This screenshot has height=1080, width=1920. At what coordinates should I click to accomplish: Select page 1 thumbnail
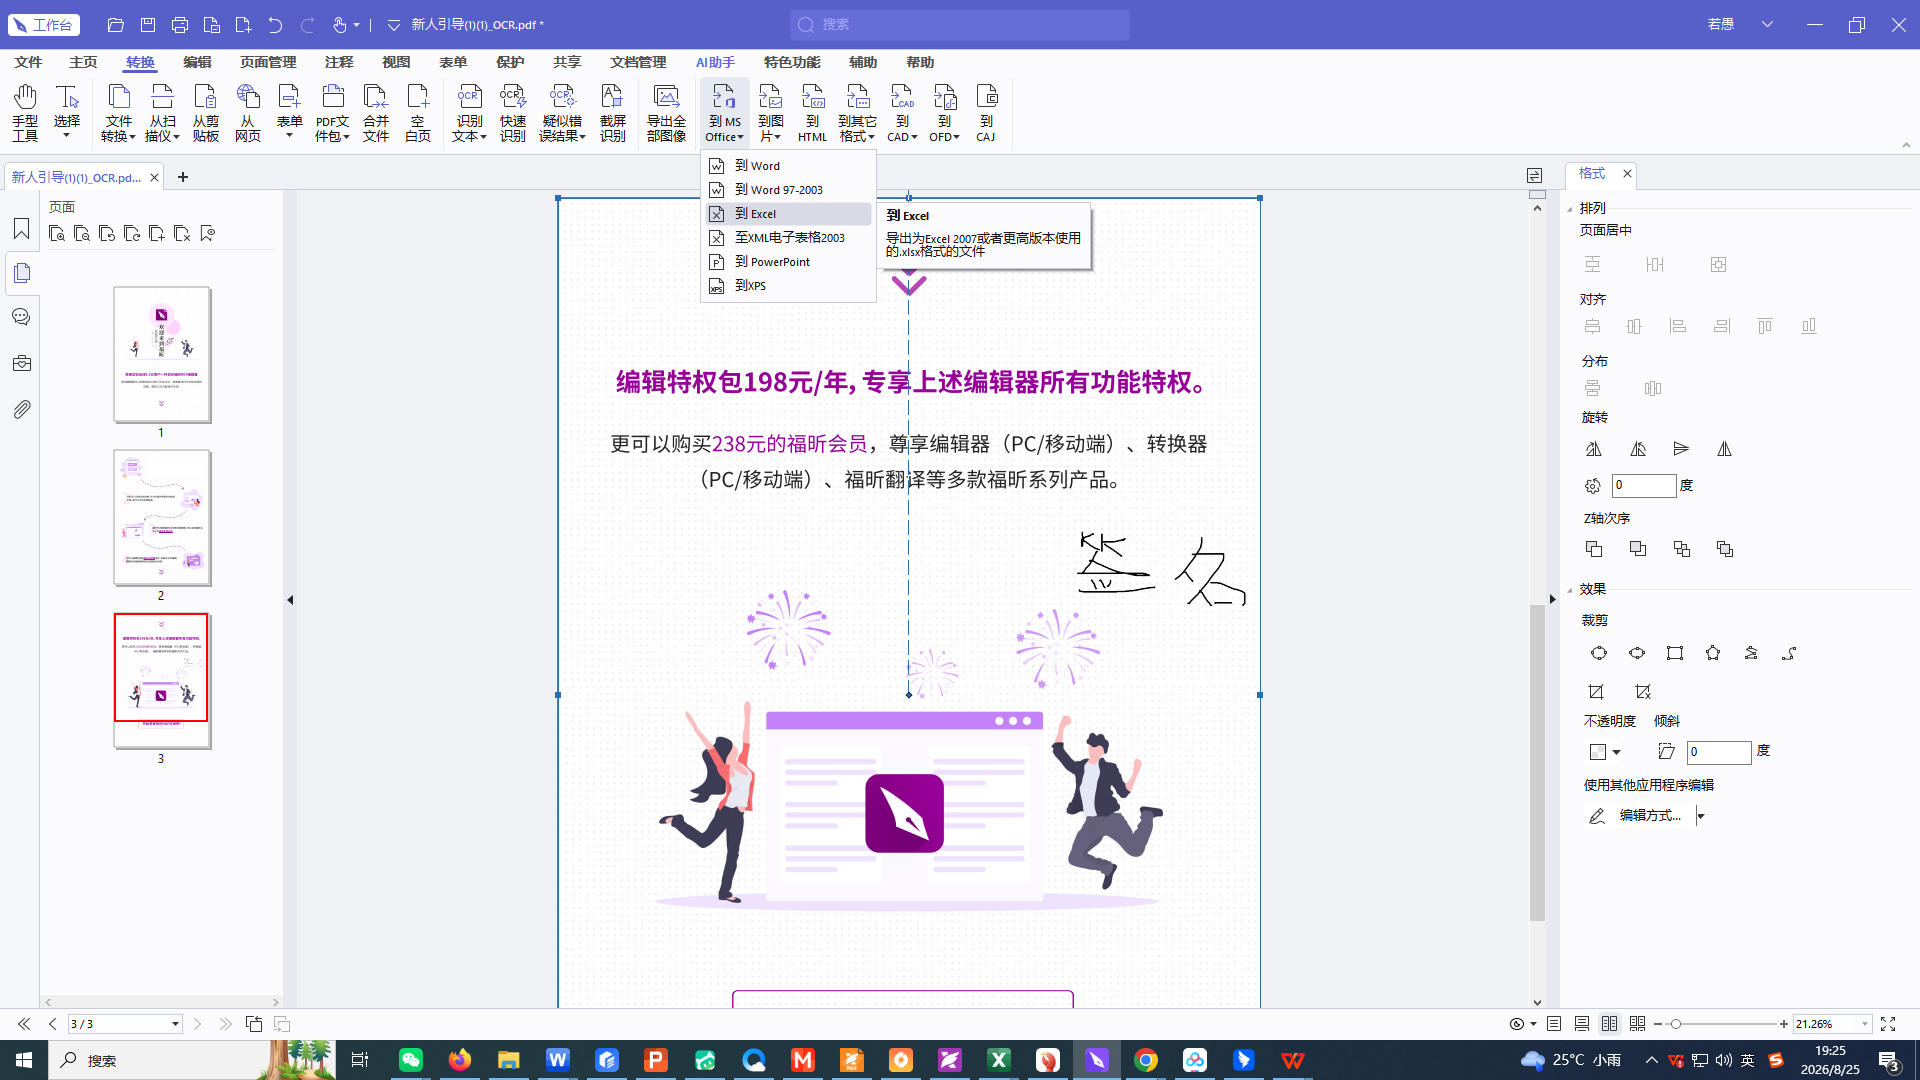[161, 354]
